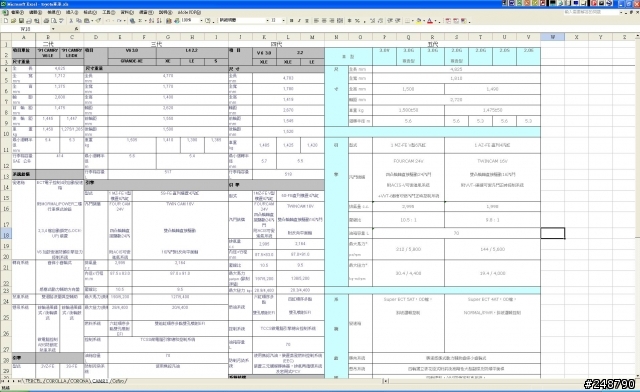Toggle Bold formatting
The width and height of the screenshot is (640, 392).
pos(291,20)
